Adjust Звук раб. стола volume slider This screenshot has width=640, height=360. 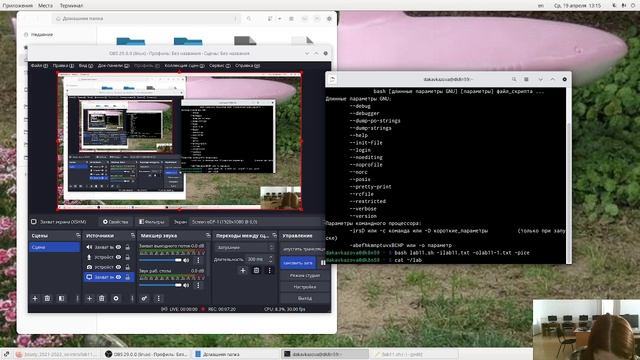(160, 285)
